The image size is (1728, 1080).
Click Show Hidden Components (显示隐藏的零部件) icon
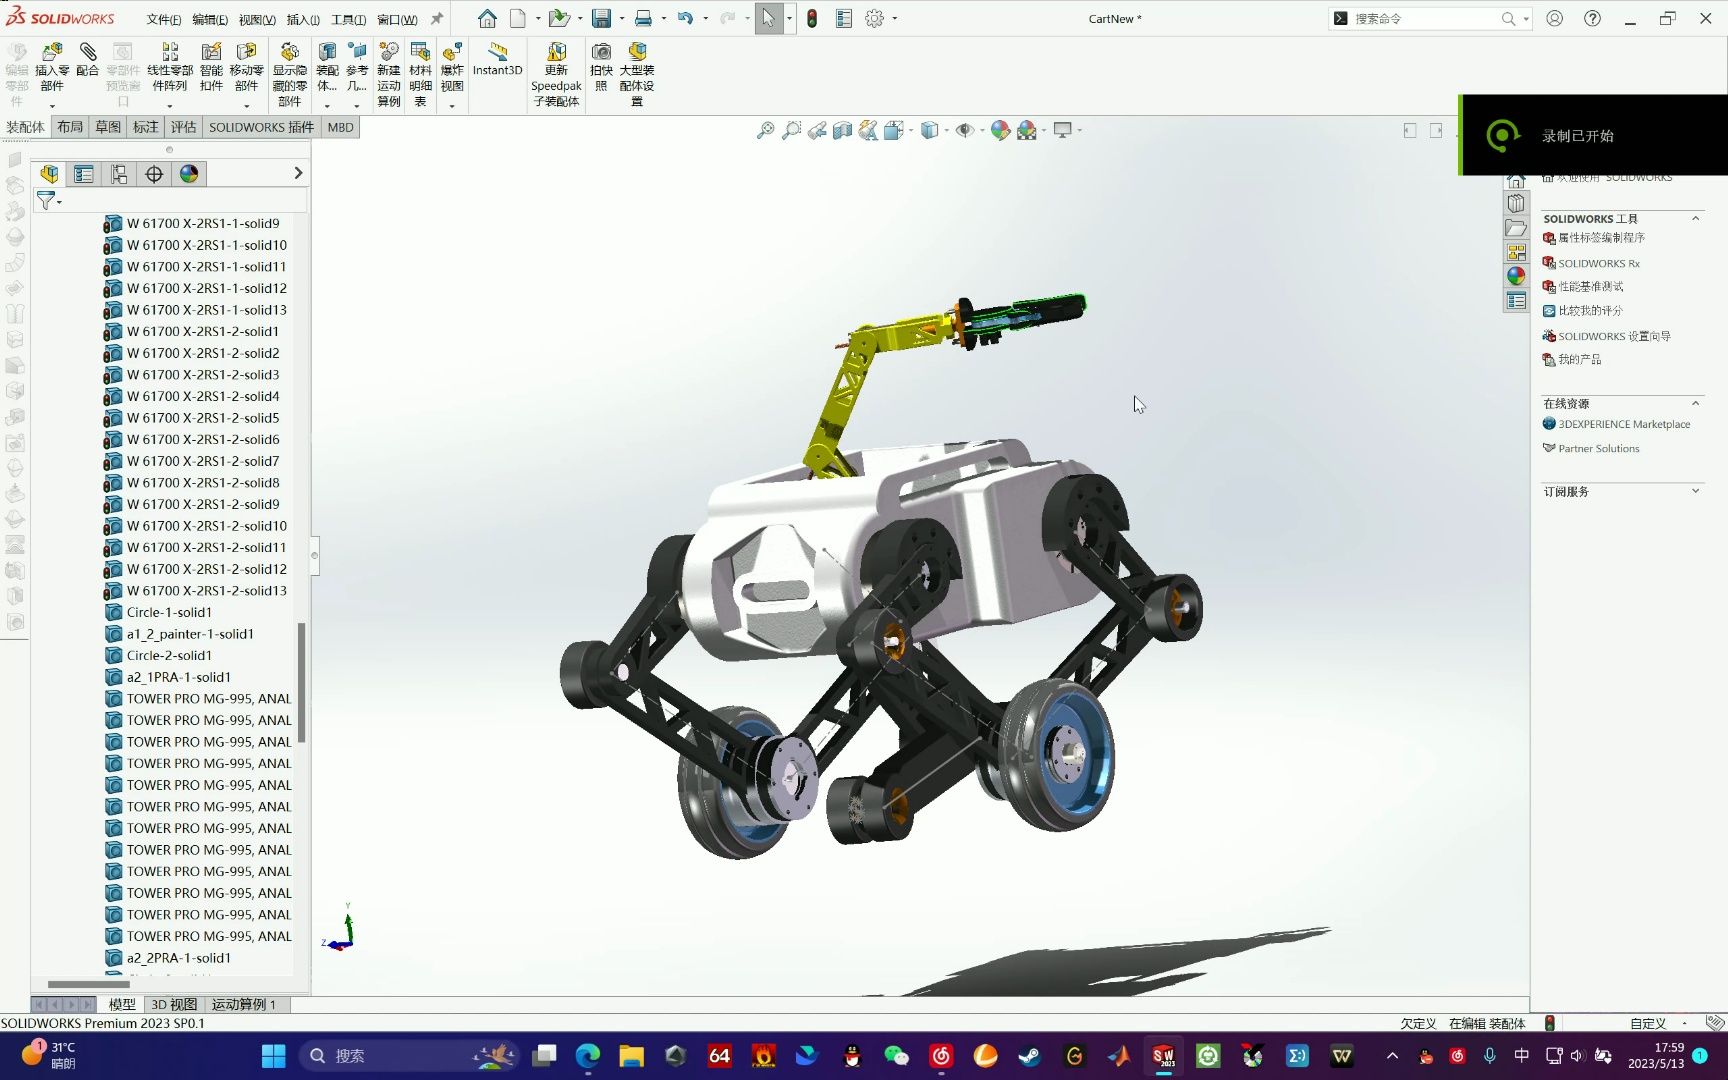tap(289, 52)
